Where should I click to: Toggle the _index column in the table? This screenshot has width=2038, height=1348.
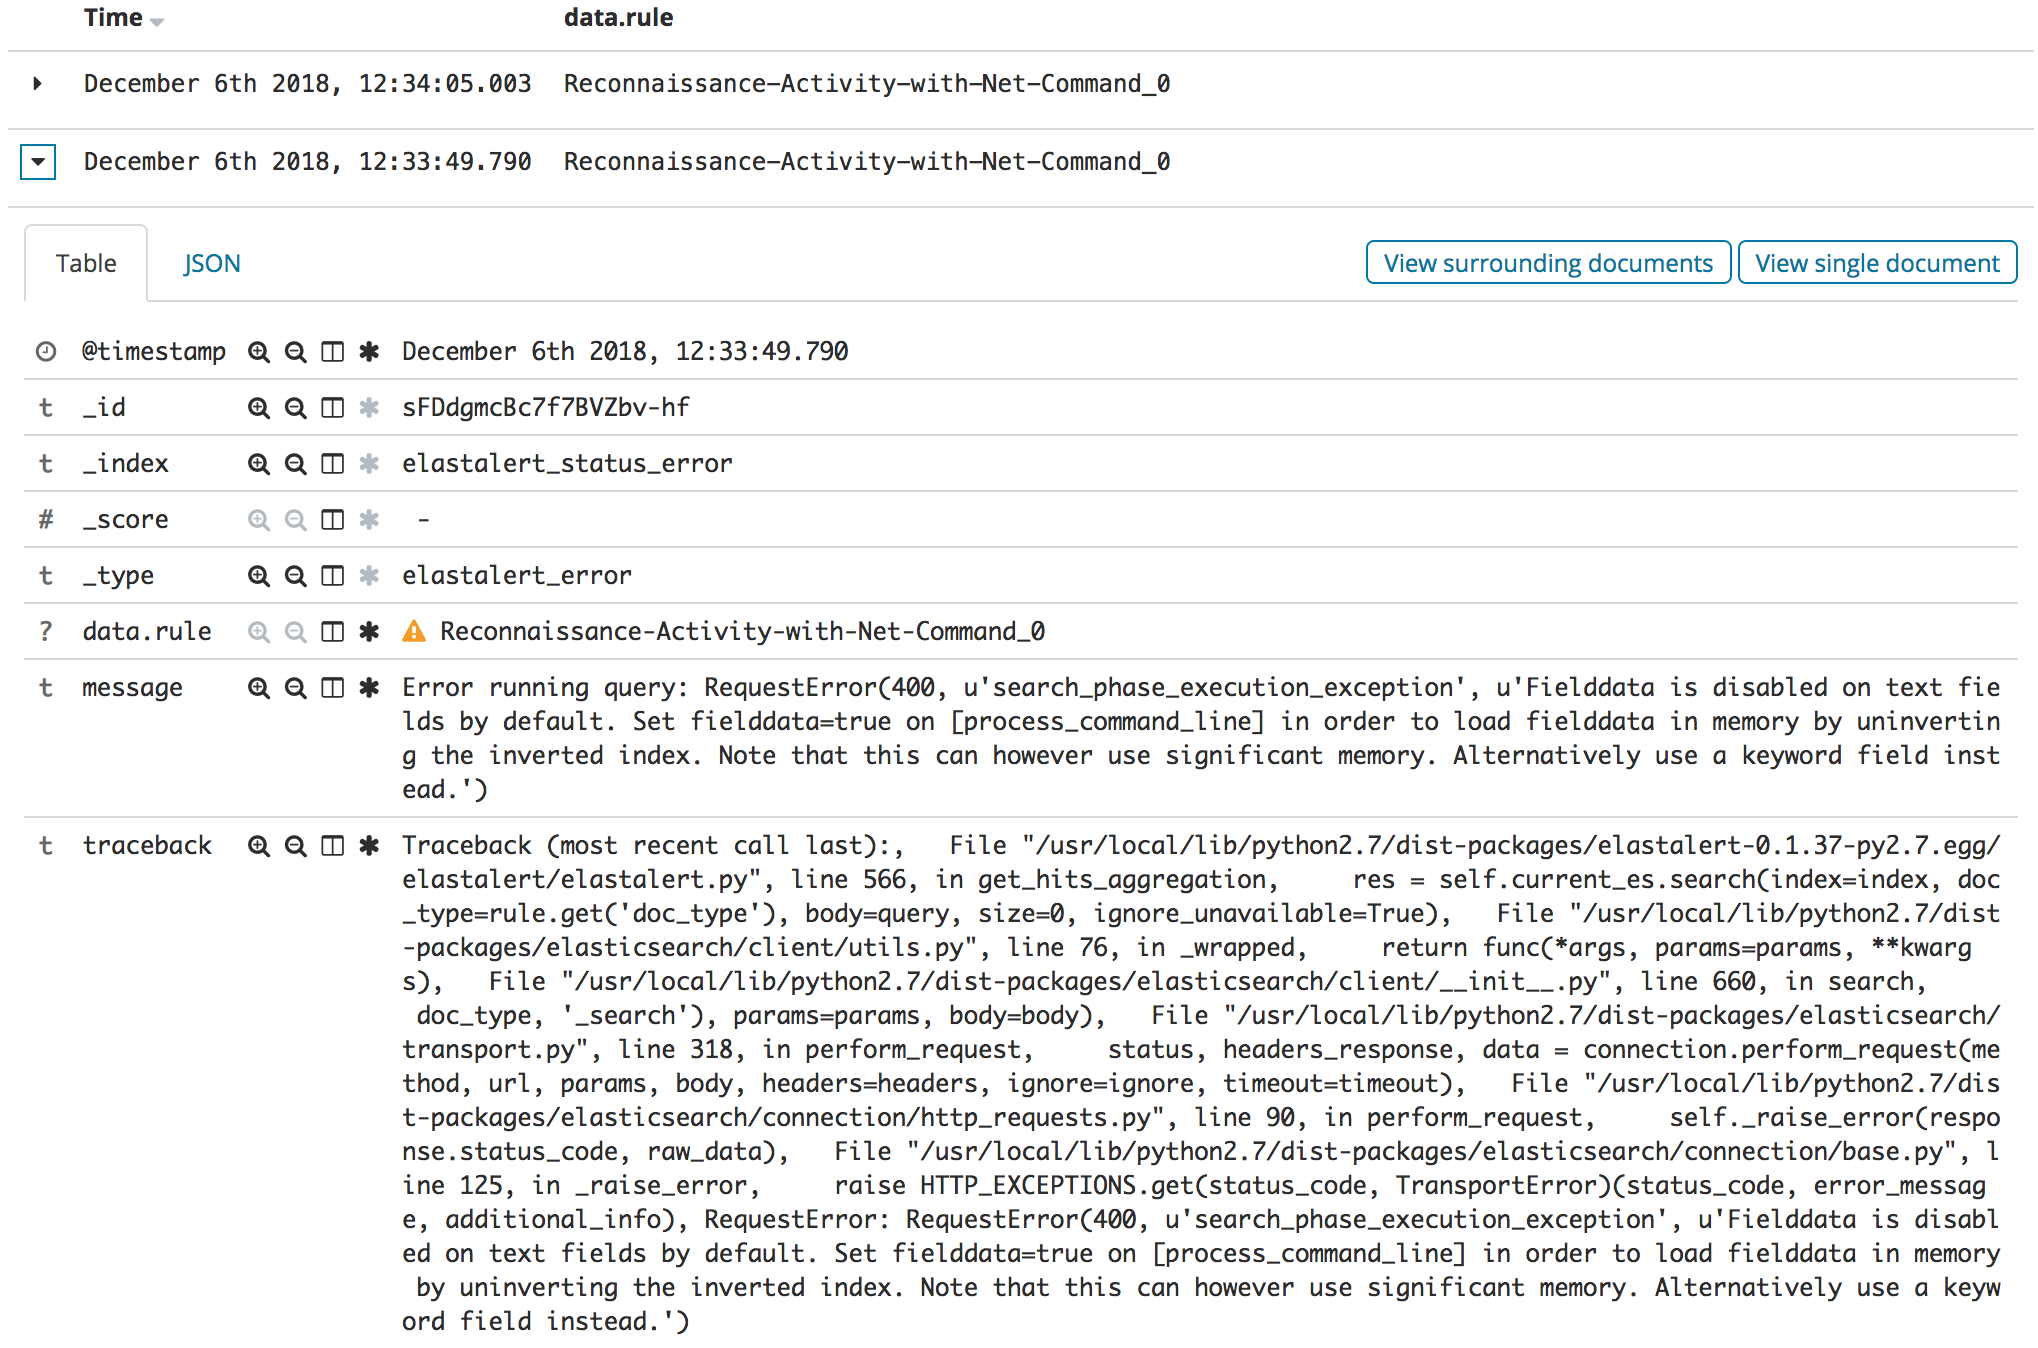click(x=332, y=463)
